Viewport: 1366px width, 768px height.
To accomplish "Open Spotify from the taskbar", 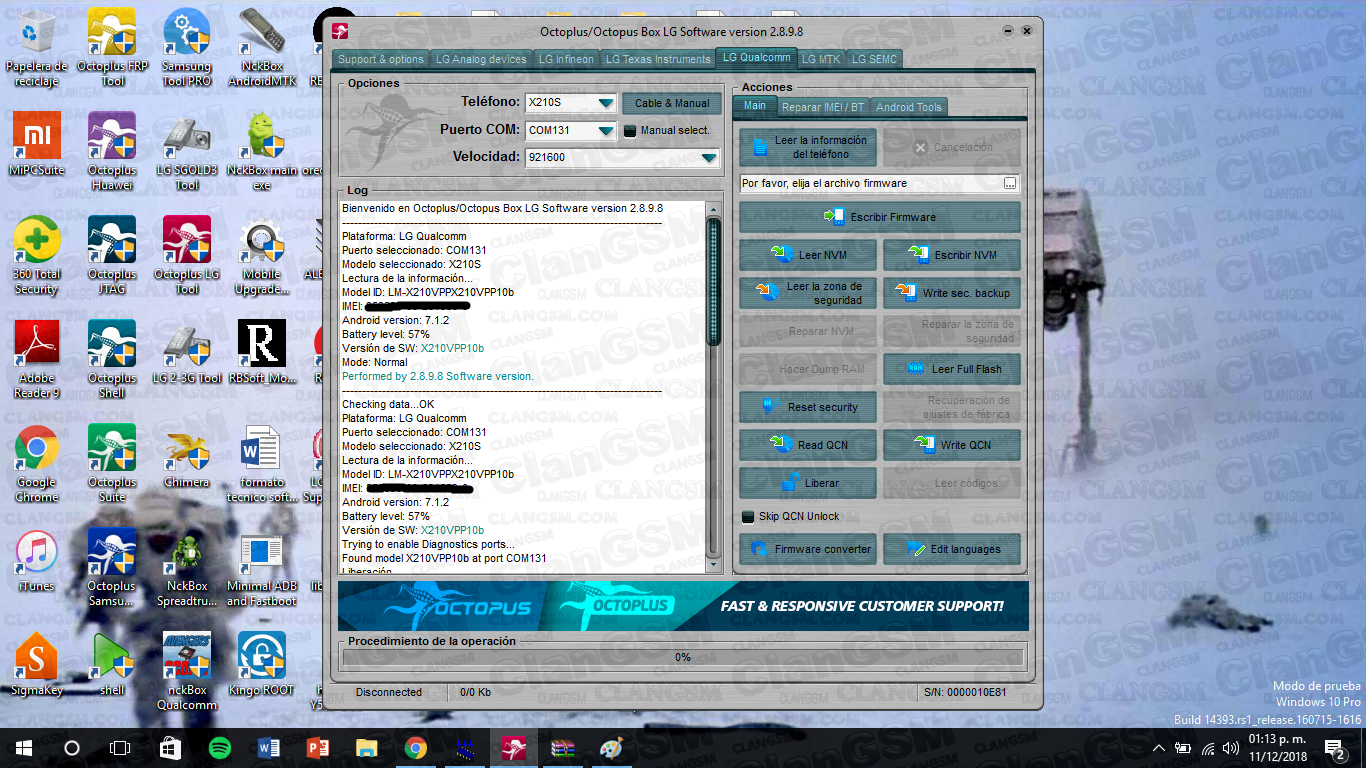I will (220, 748).
